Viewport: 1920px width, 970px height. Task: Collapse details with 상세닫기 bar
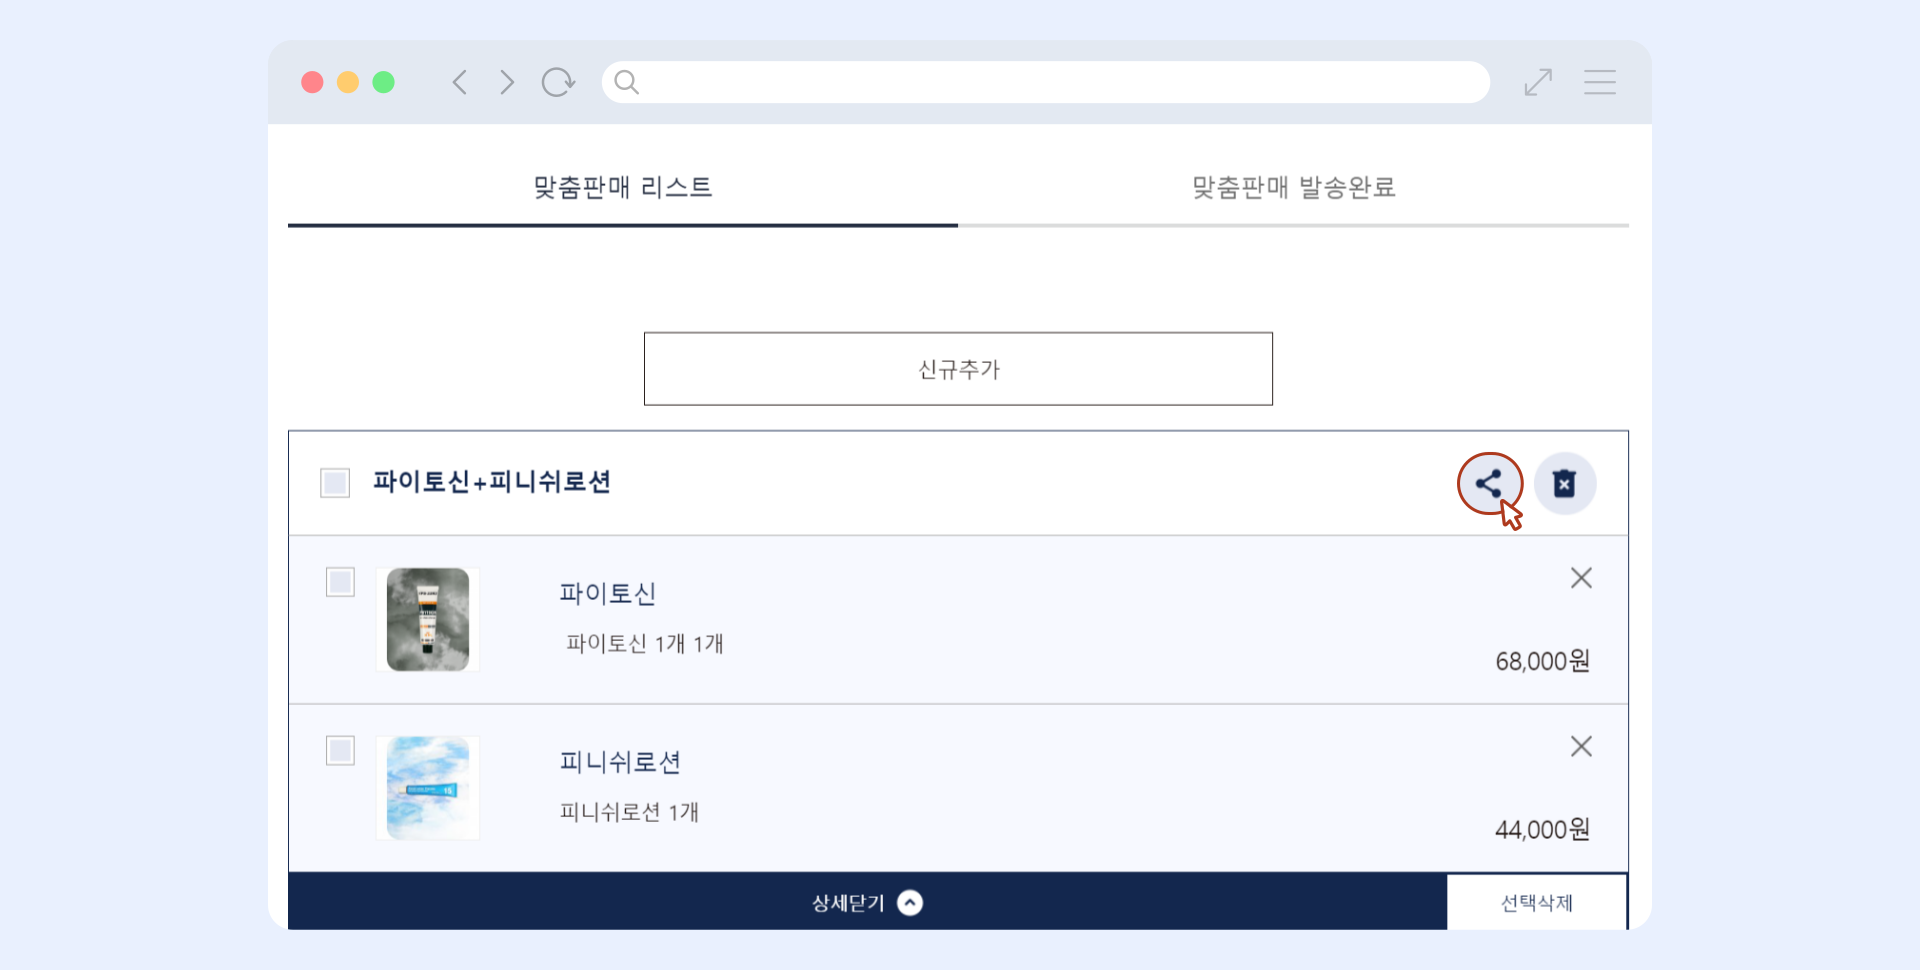pyautogui.click(x=866, y=903)
